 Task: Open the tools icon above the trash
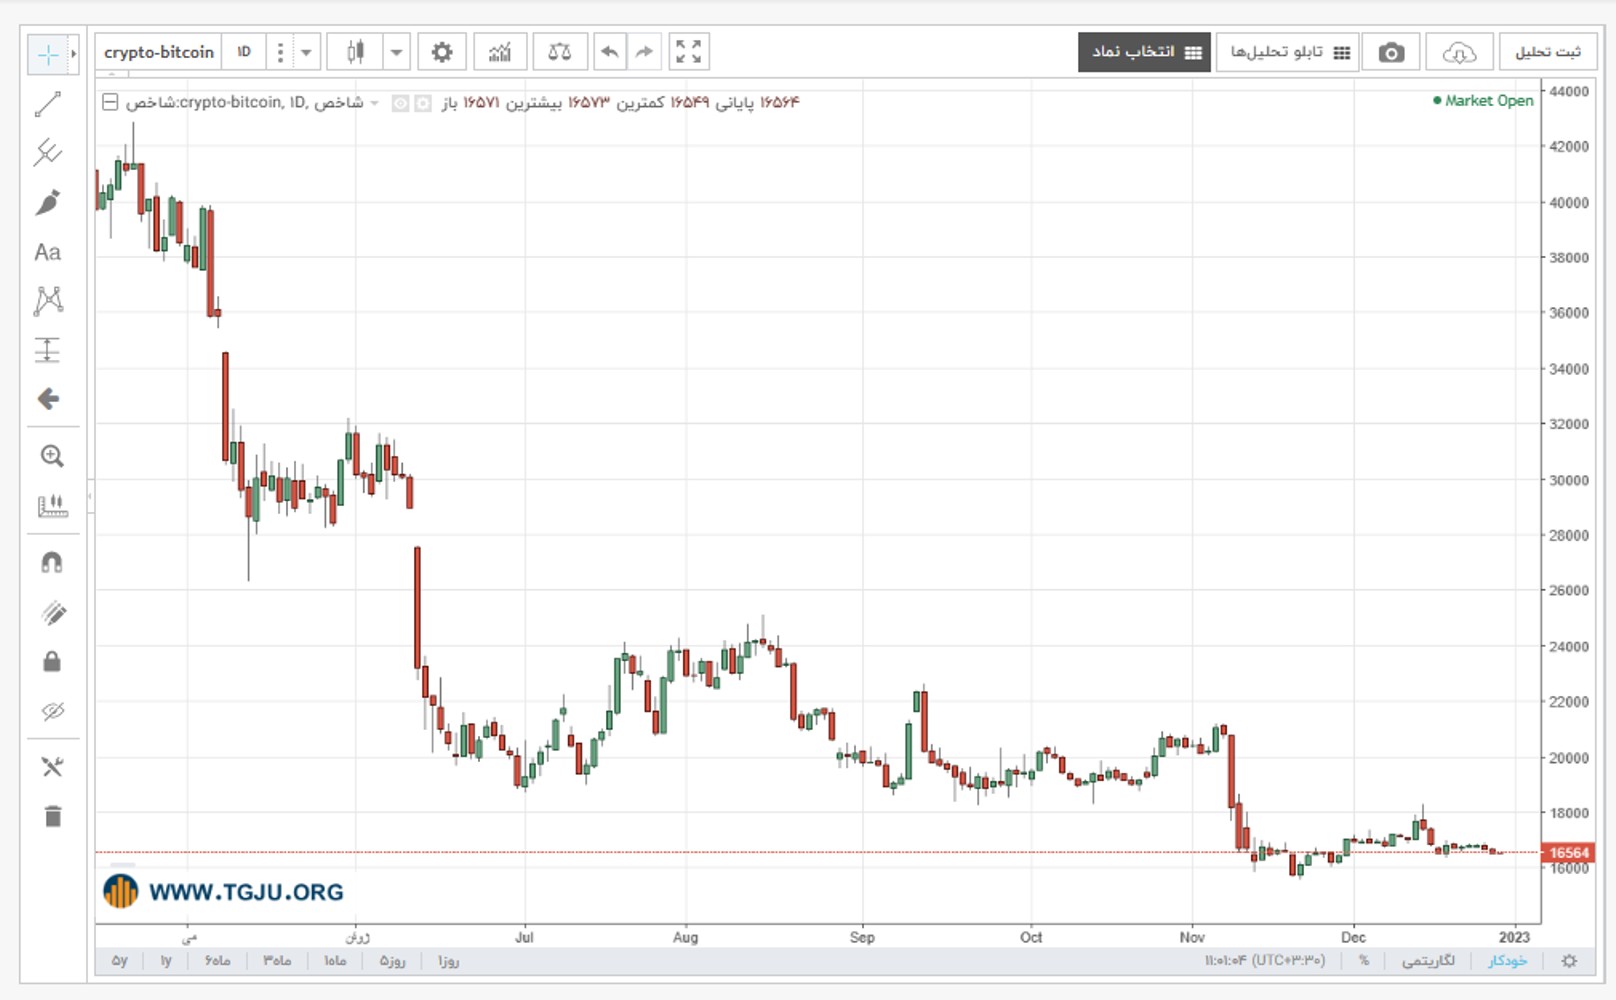(52, 767)
